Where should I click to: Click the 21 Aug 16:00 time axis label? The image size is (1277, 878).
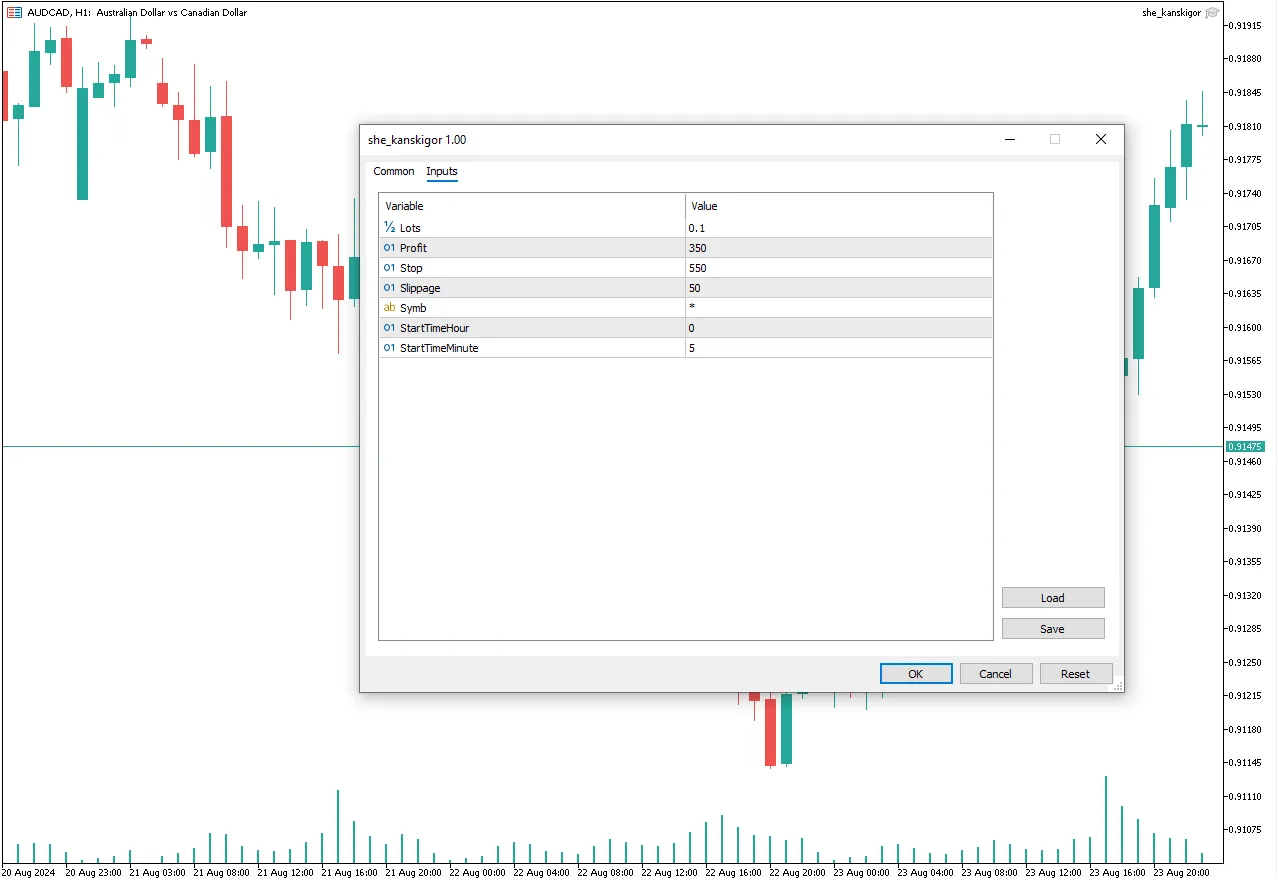[349, 872]
